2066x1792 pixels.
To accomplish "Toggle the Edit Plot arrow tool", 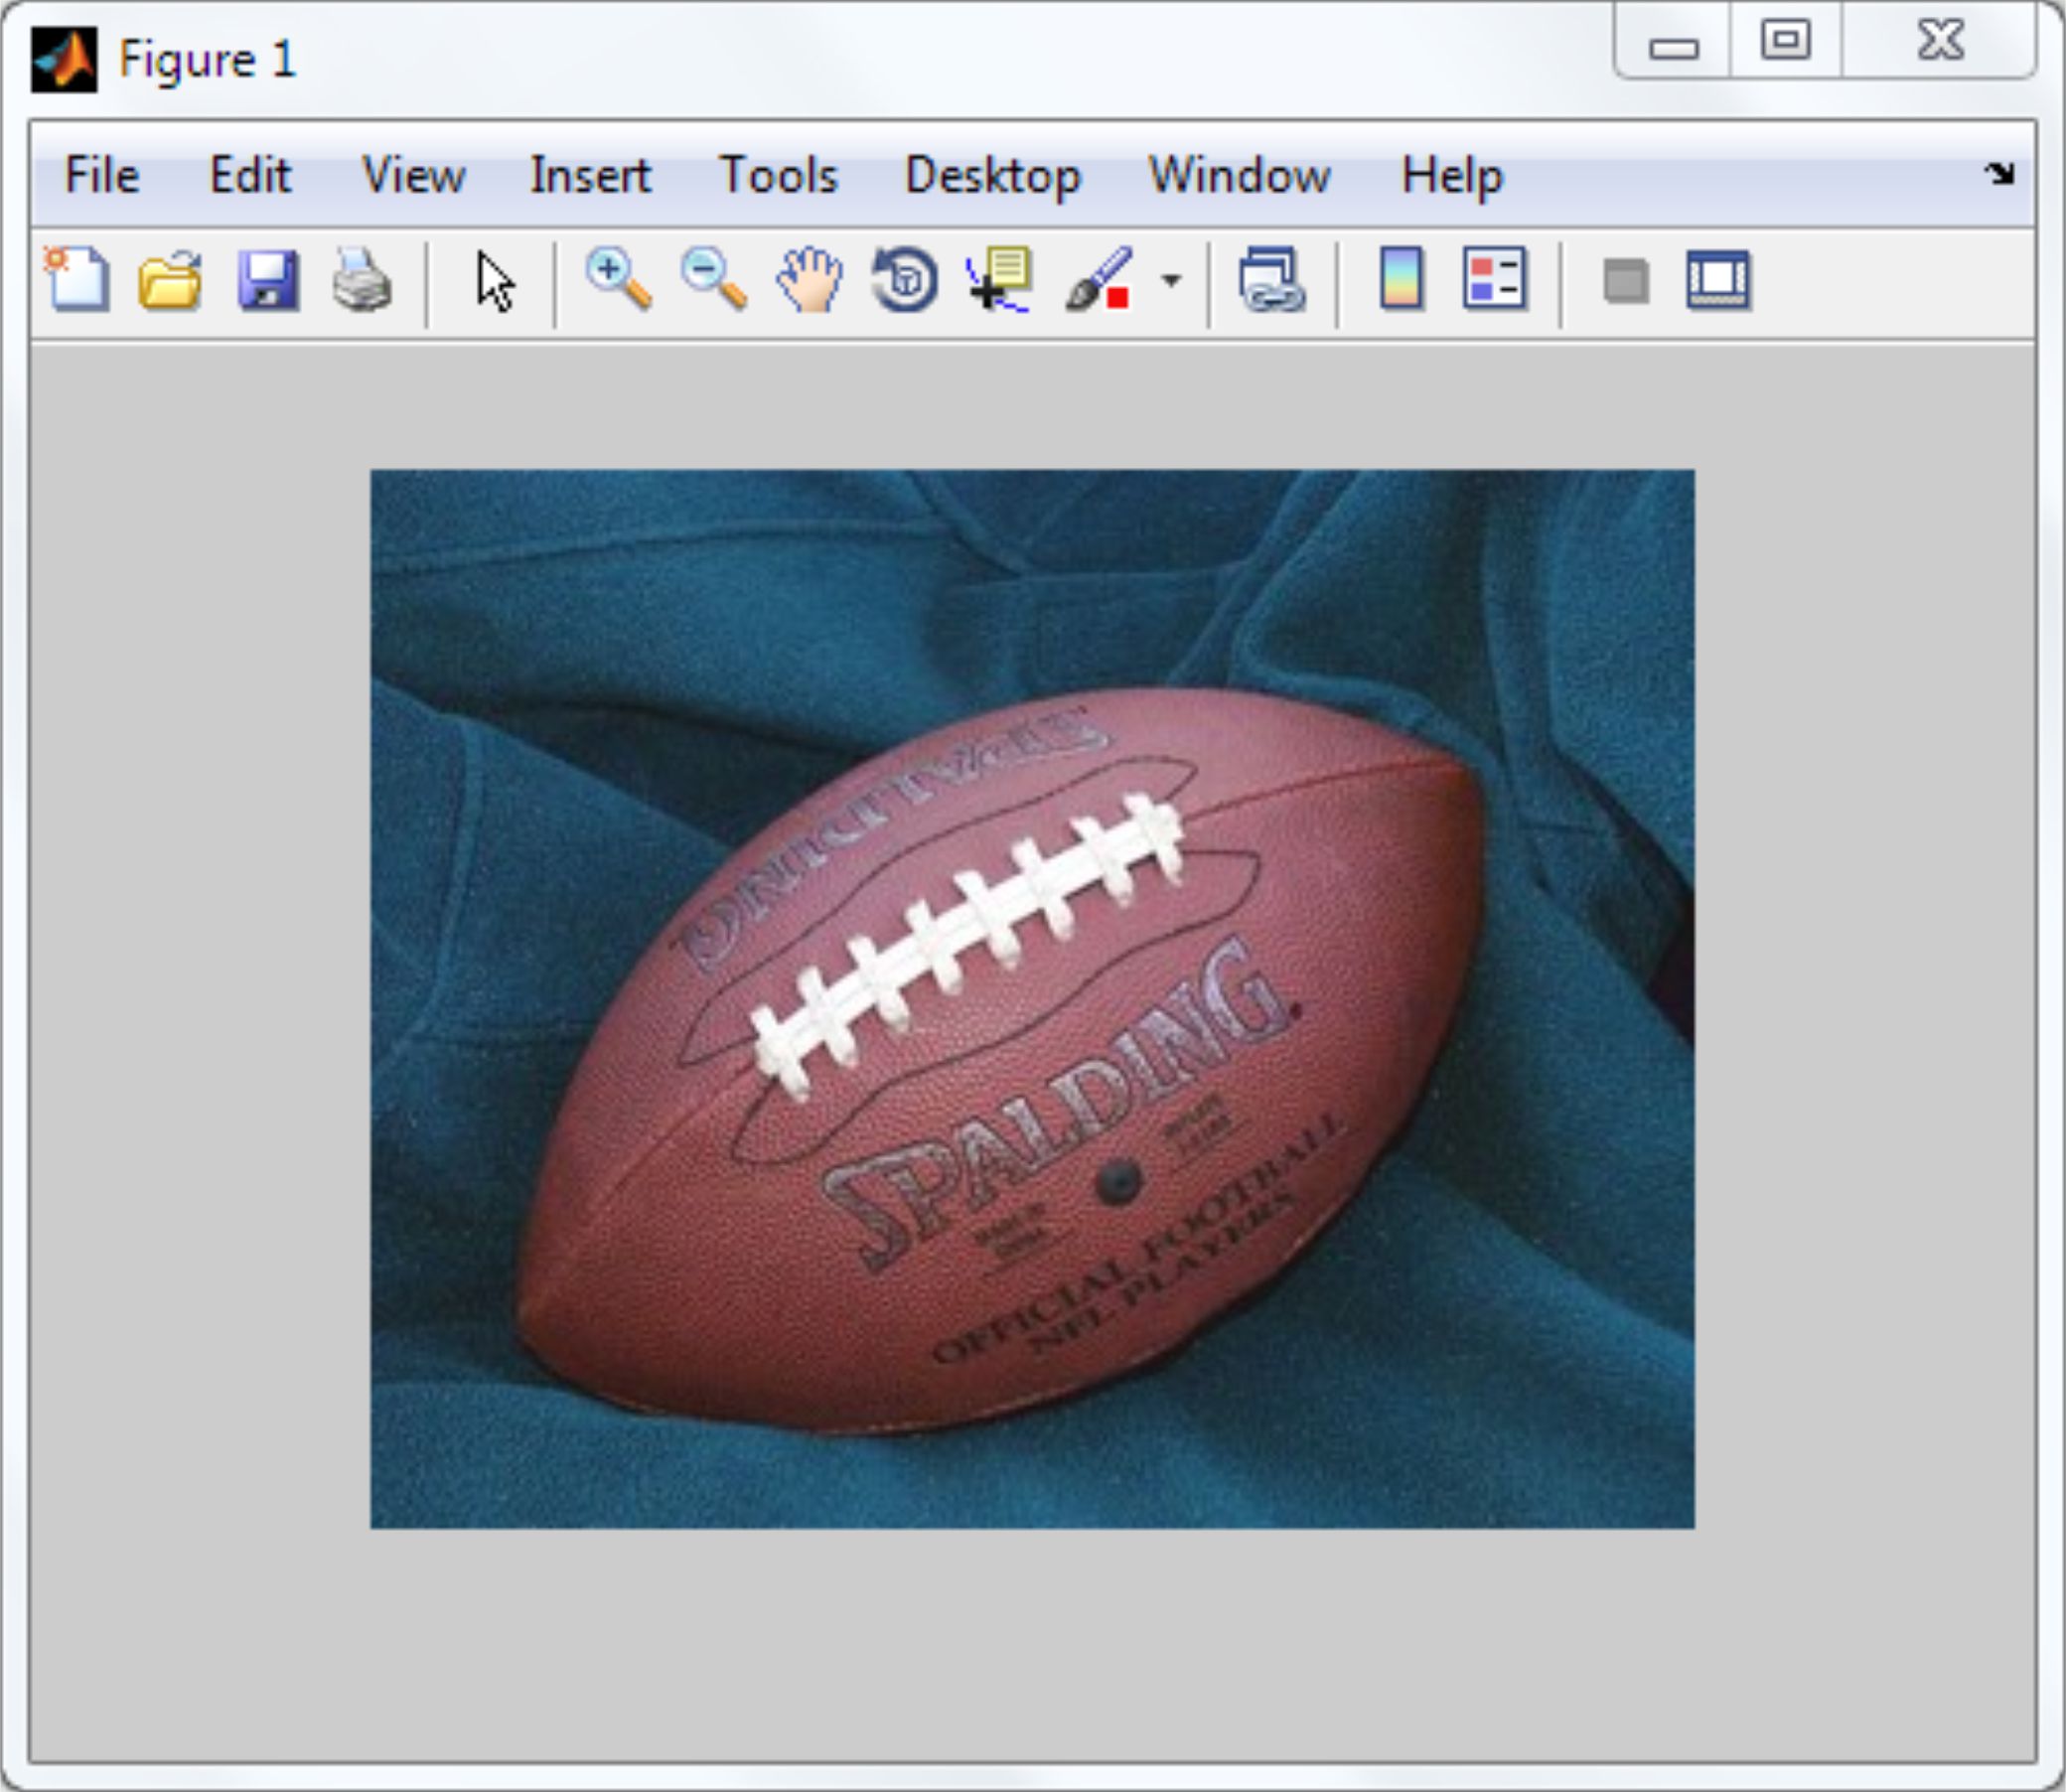I will click(x=495, y=282).
